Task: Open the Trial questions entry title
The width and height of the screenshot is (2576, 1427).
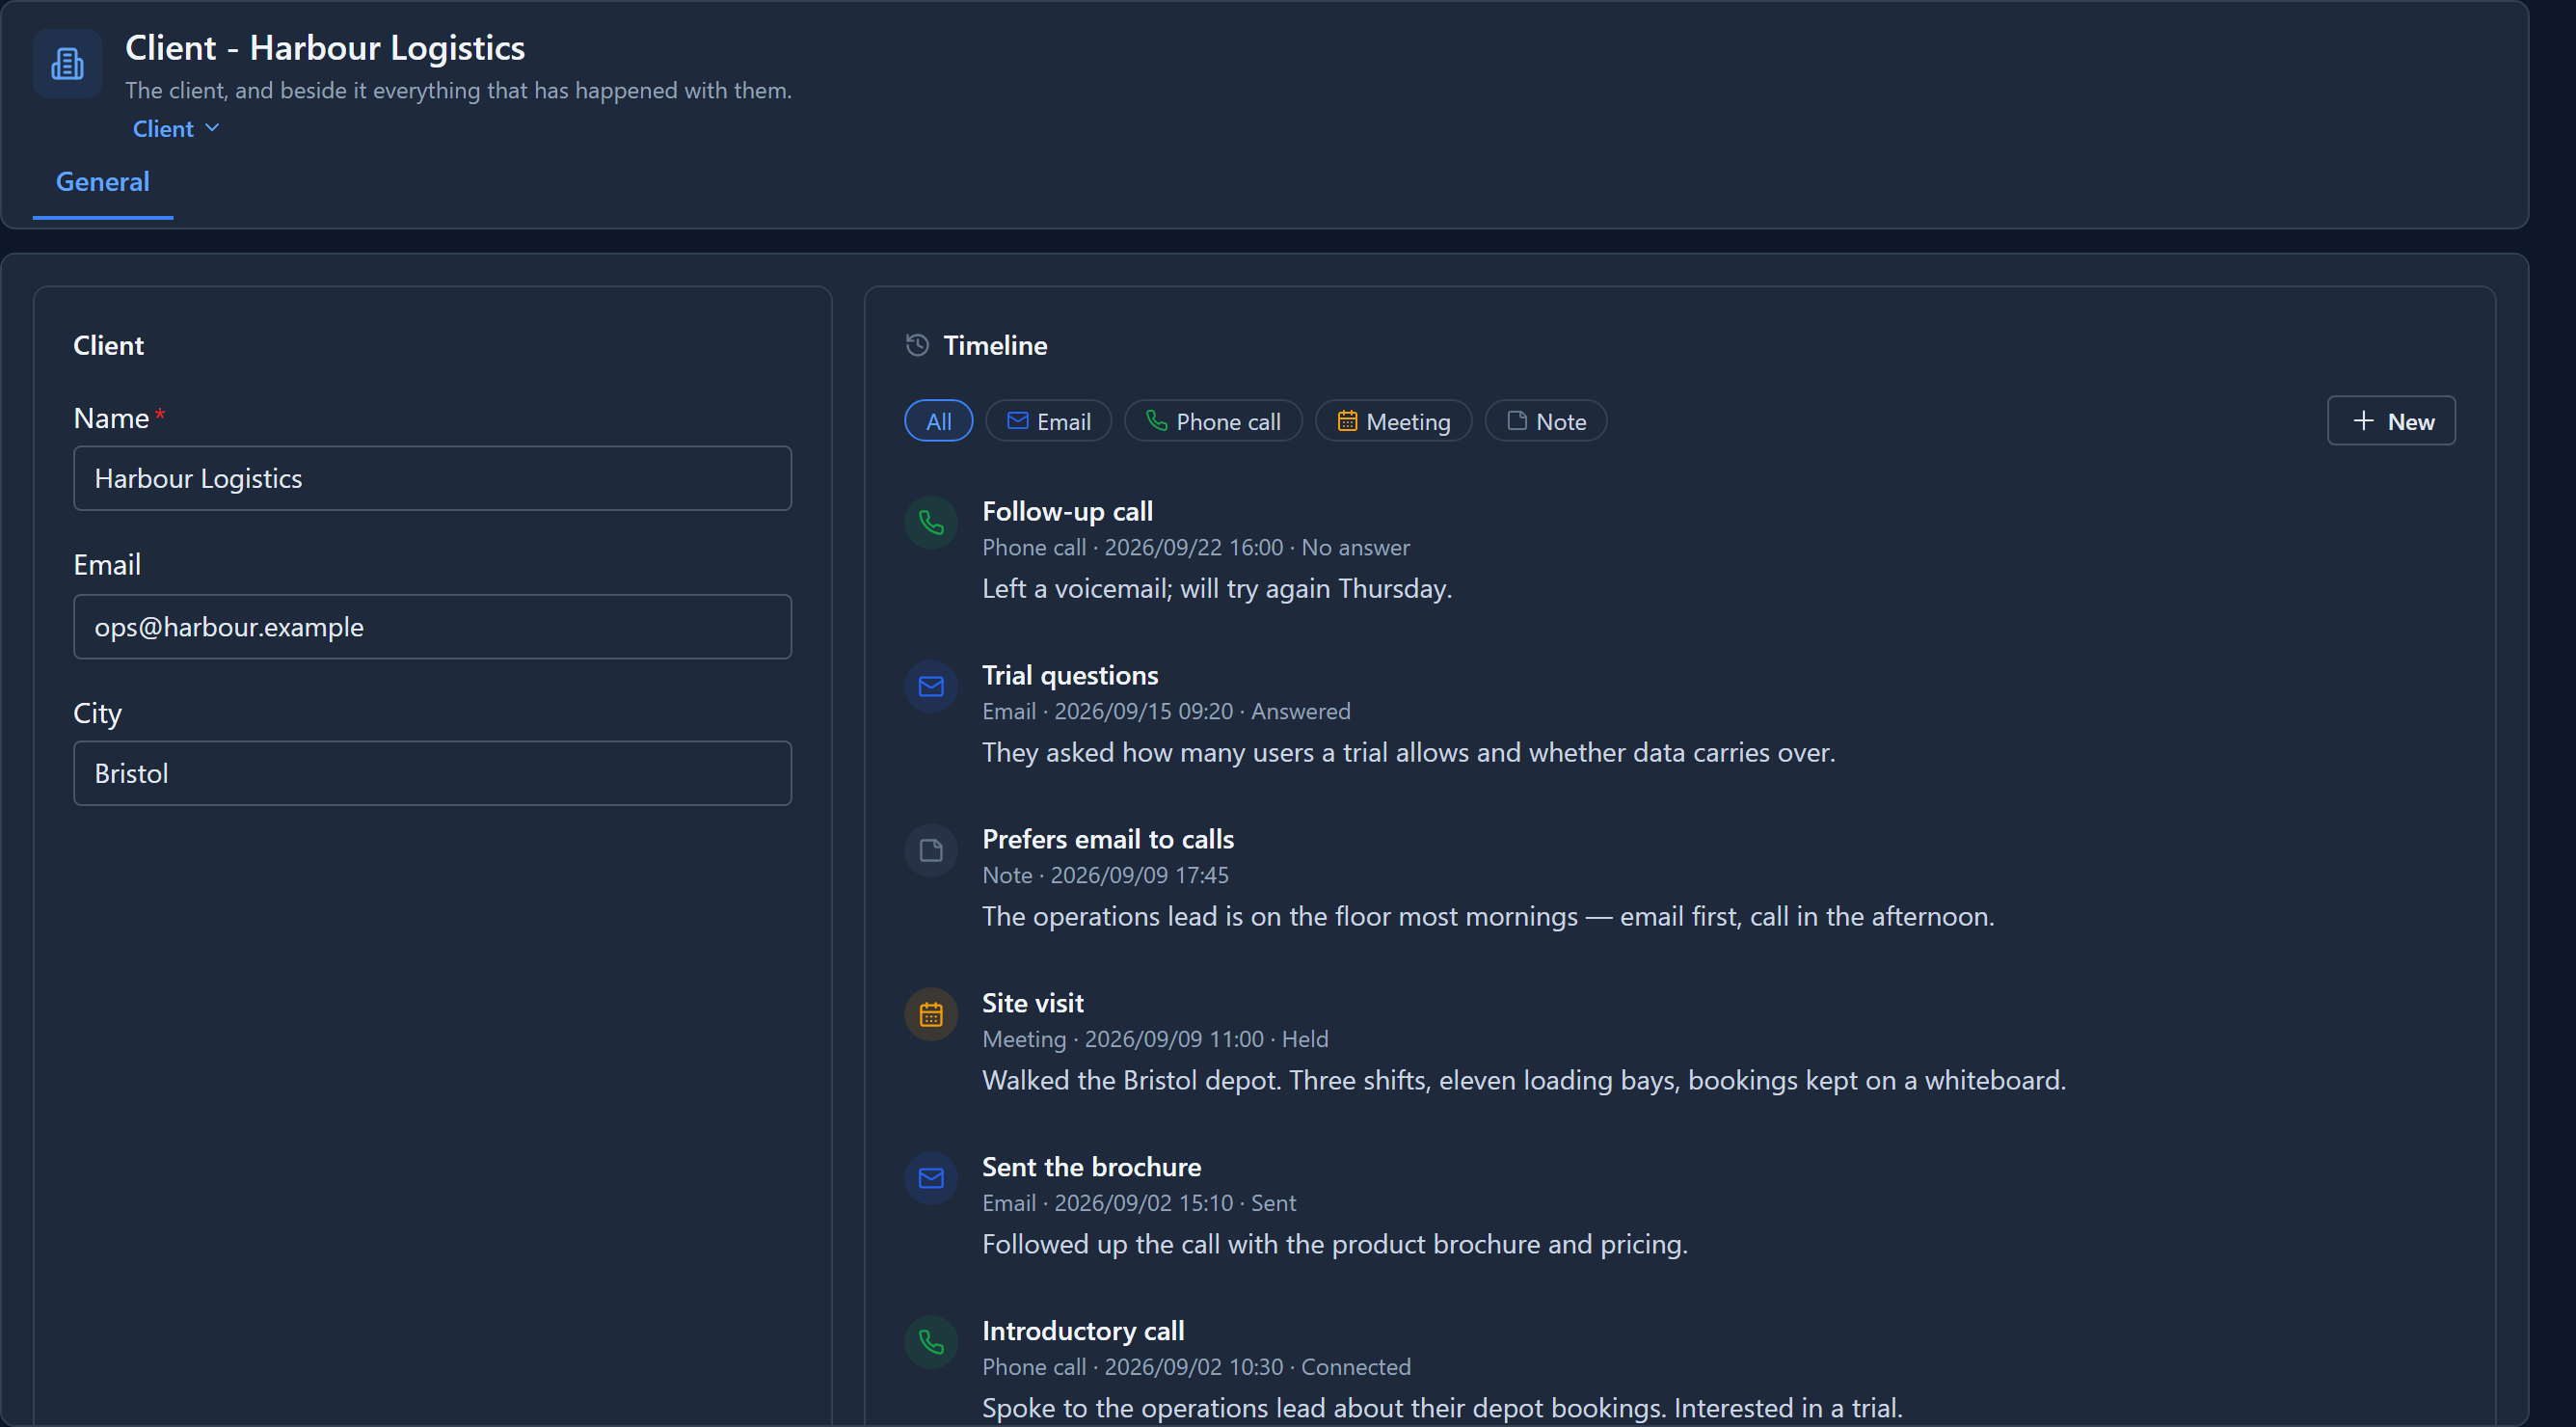Action: pos(1070,676)
